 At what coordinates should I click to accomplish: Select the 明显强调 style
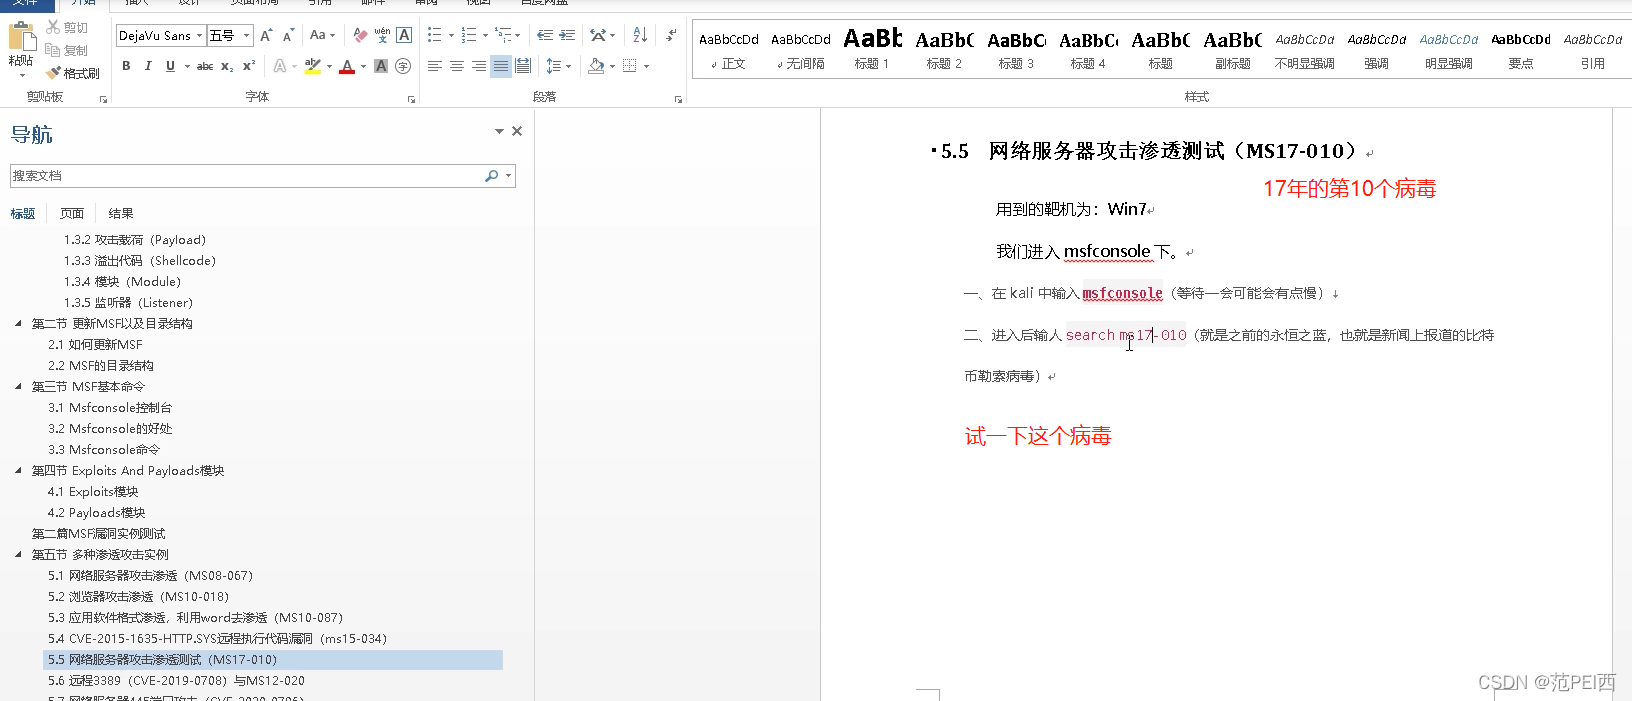(x=1448, y=51)
